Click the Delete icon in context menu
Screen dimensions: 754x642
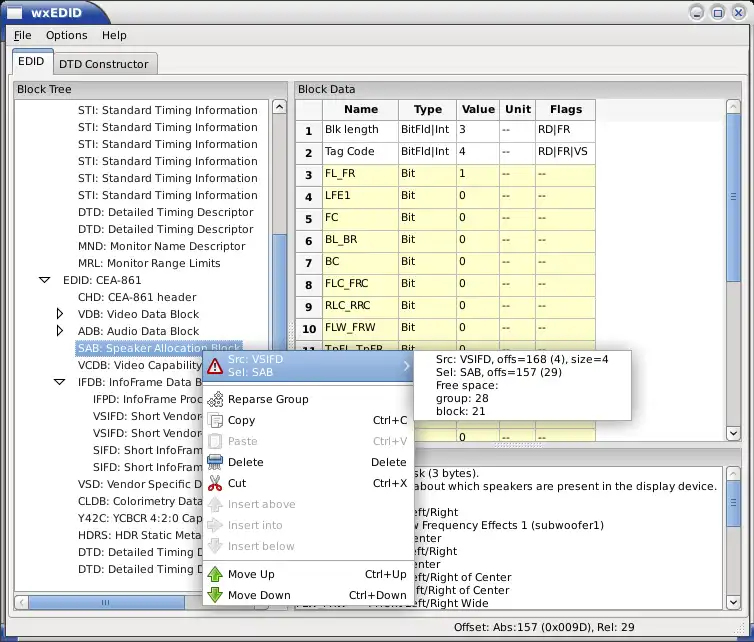[x=215, y=462]
